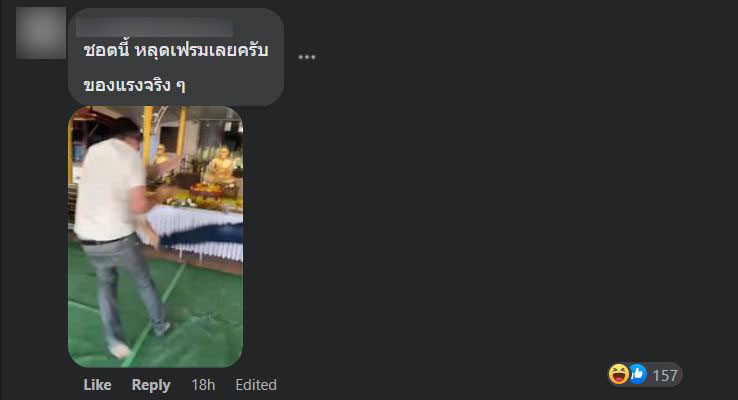Open the blurred commenter profile picture
Screen dimensions: 738x400
41,33
